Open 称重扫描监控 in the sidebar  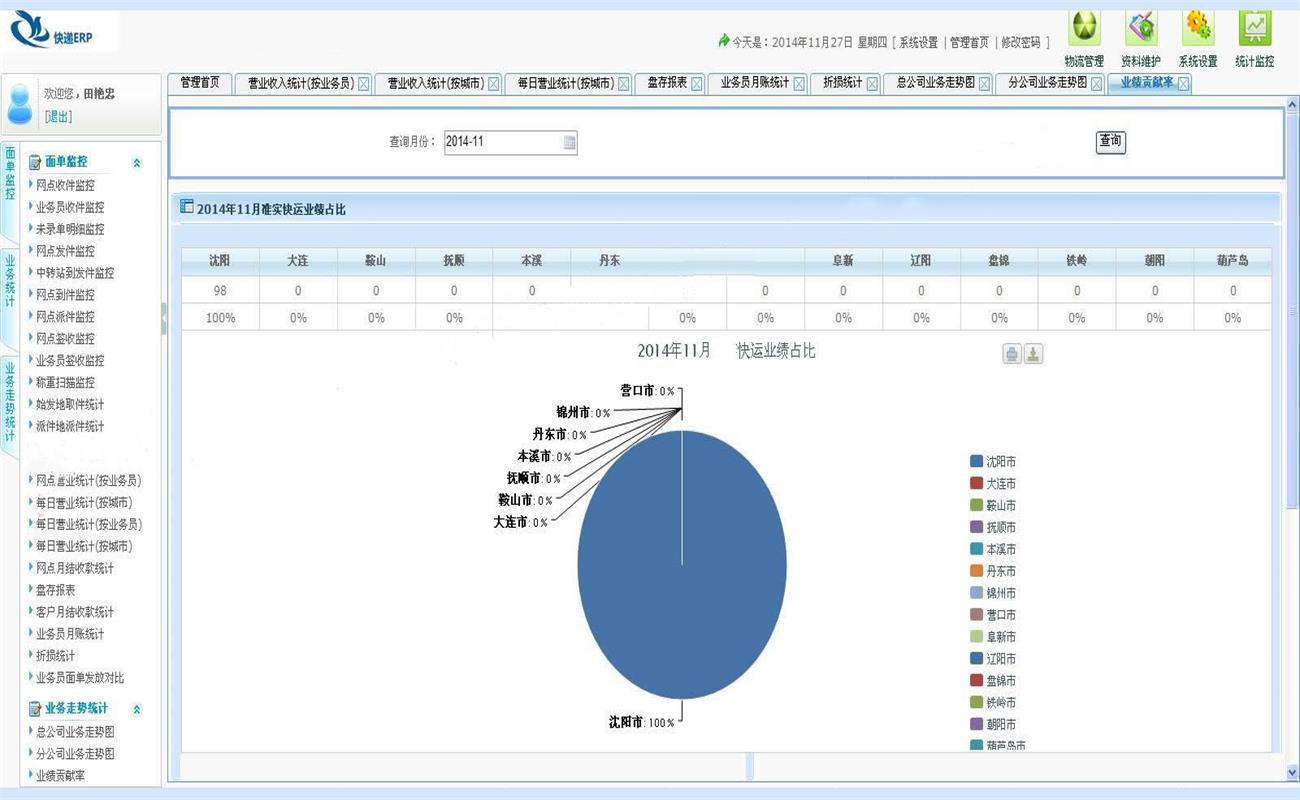tap(65, 383)
